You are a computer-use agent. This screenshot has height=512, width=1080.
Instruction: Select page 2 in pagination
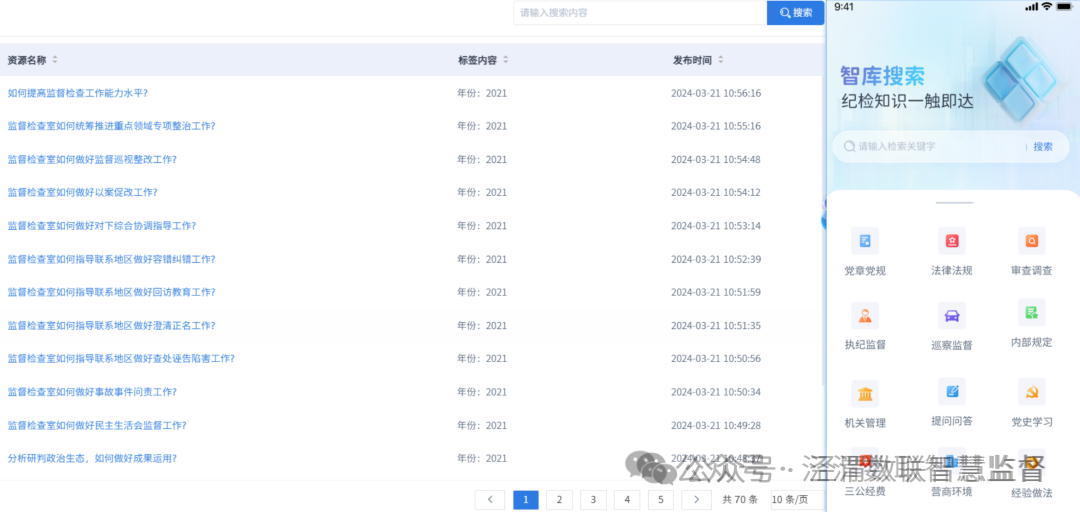[x=559, y=500]
